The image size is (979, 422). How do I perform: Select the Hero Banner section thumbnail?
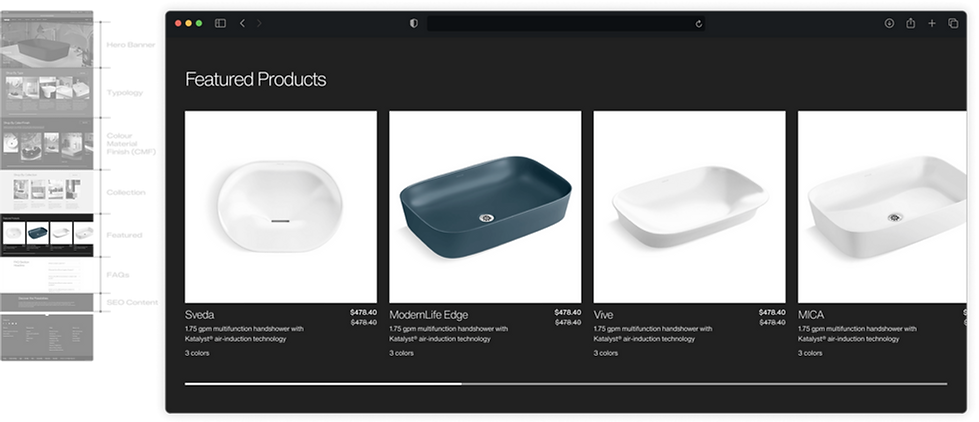47,44
